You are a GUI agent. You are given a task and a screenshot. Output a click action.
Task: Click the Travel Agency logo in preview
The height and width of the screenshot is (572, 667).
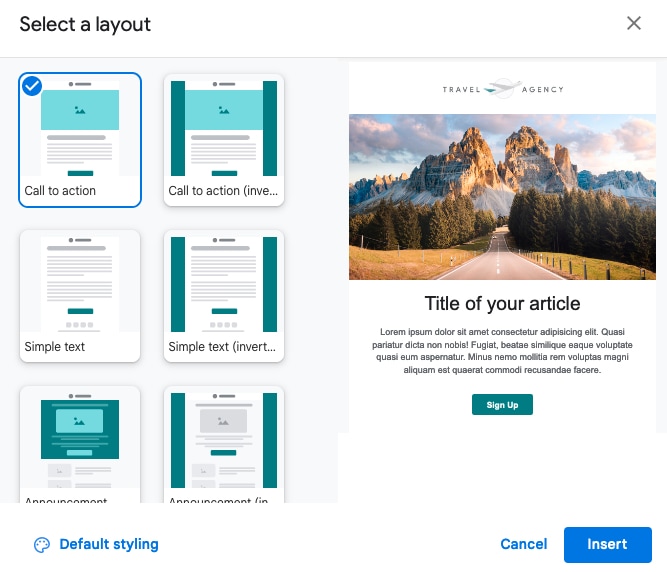click(503, 89)
